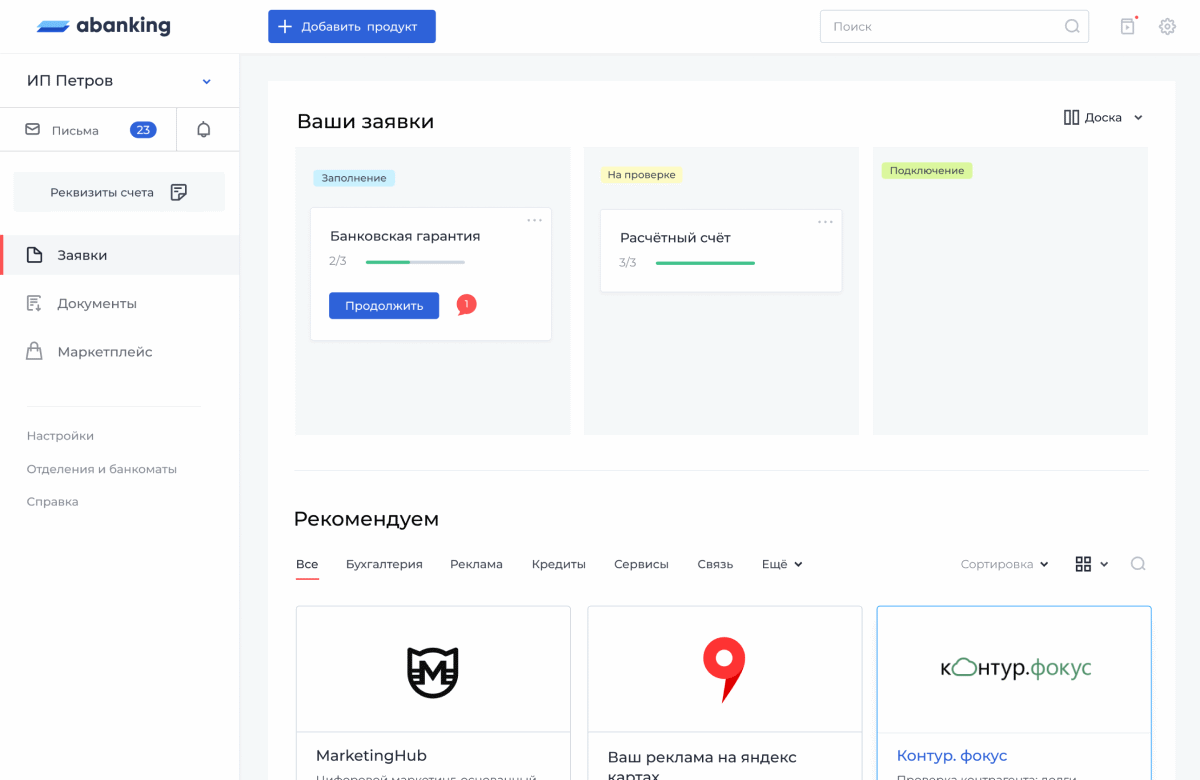Viewport: 1200px width, 780px height.
Task: Click the magnifier icon in search field
Action: tap(1072, 27)
